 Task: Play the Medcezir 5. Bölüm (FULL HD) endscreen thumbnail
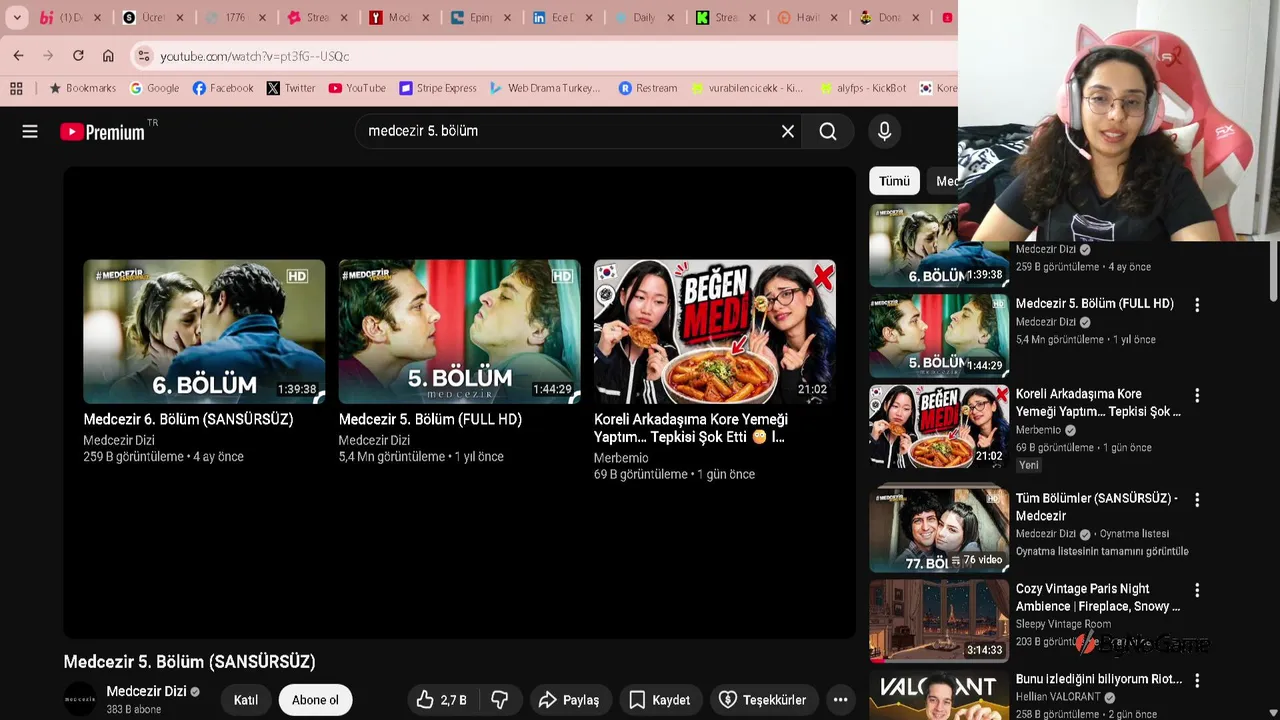(x=459, y=332)
